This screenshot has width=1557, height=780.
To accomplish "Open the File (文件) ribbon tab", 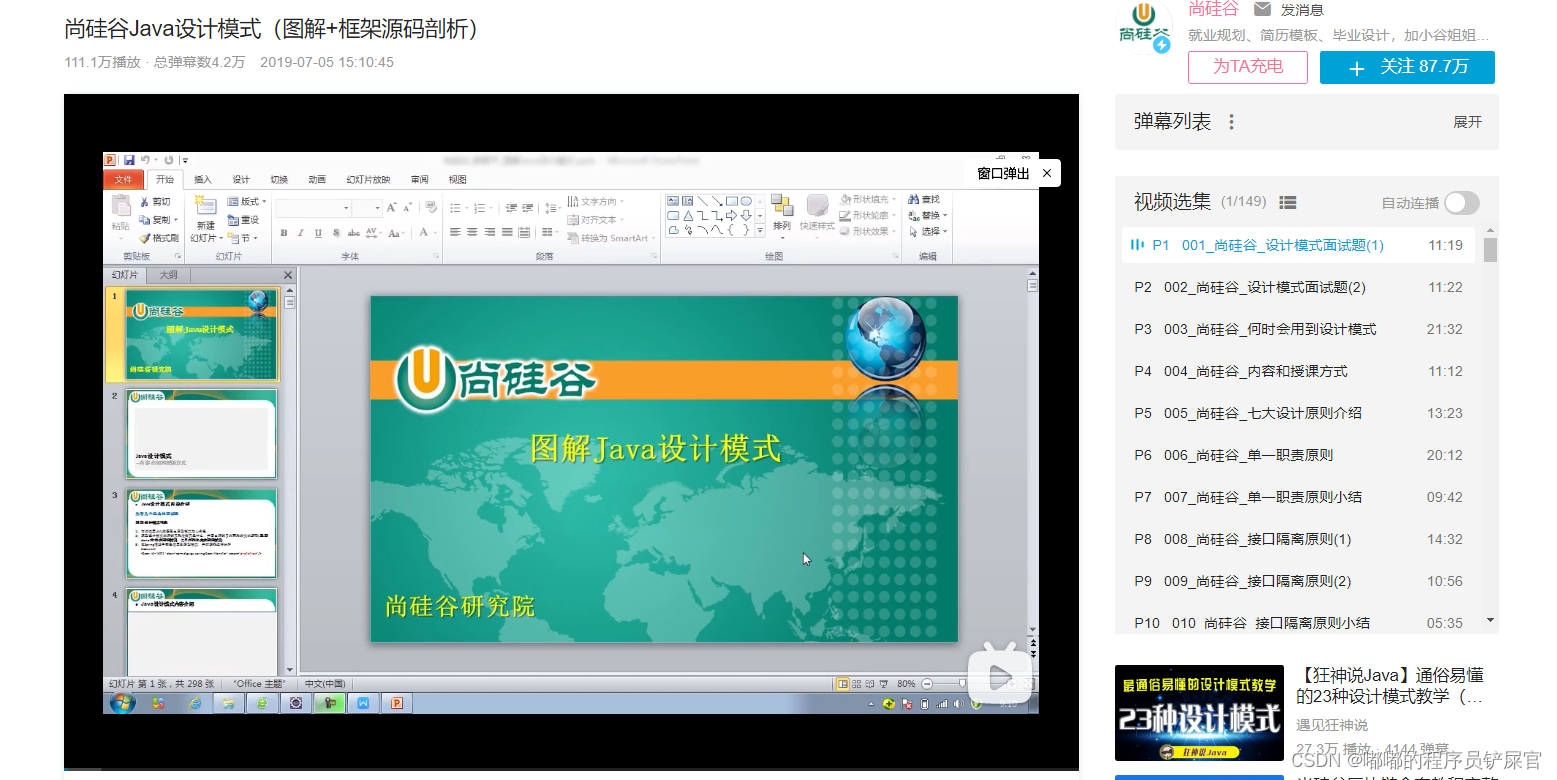I will point(123,179).
